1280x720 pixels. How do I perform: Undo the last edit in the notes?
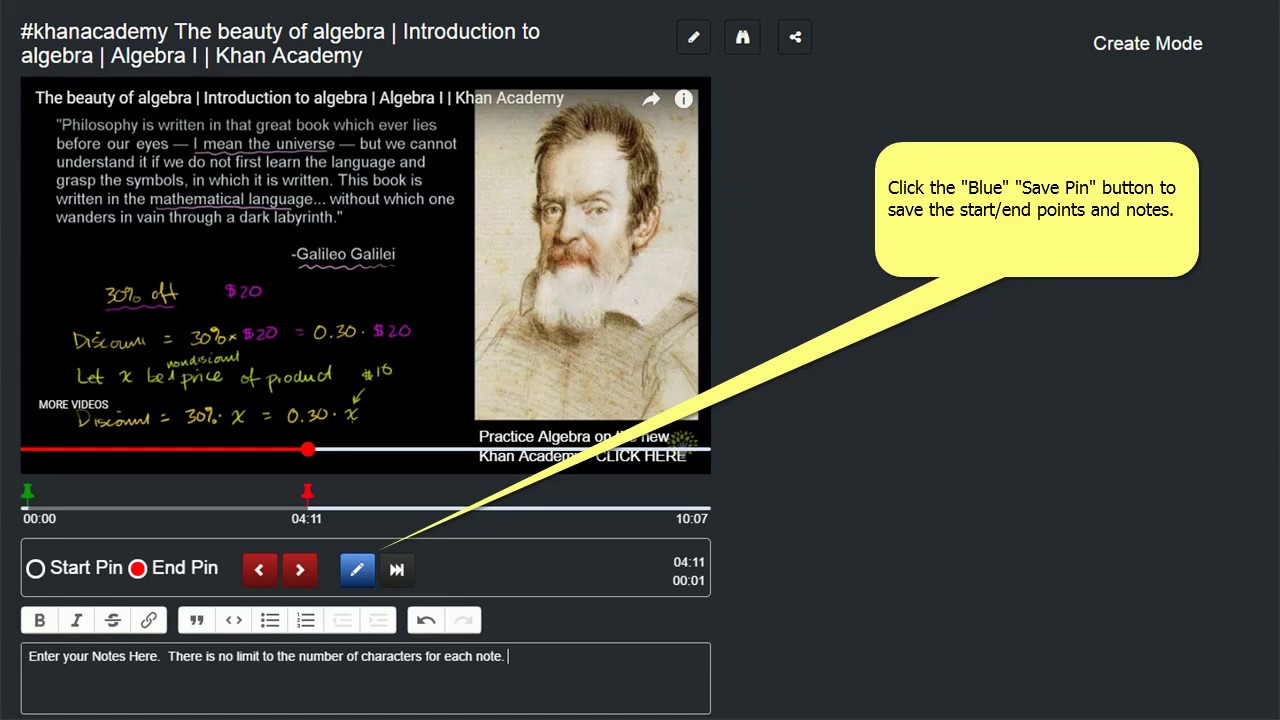[427, 620]
